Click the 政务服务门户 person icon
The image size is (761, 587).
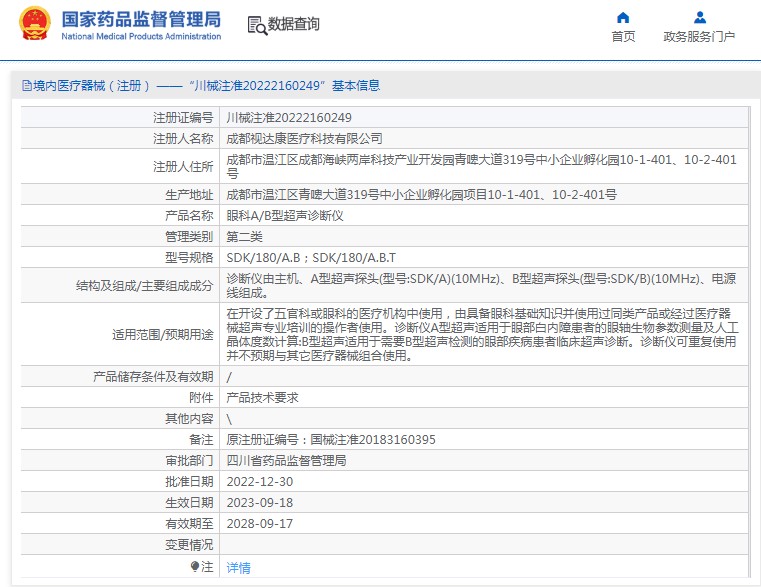699,17
